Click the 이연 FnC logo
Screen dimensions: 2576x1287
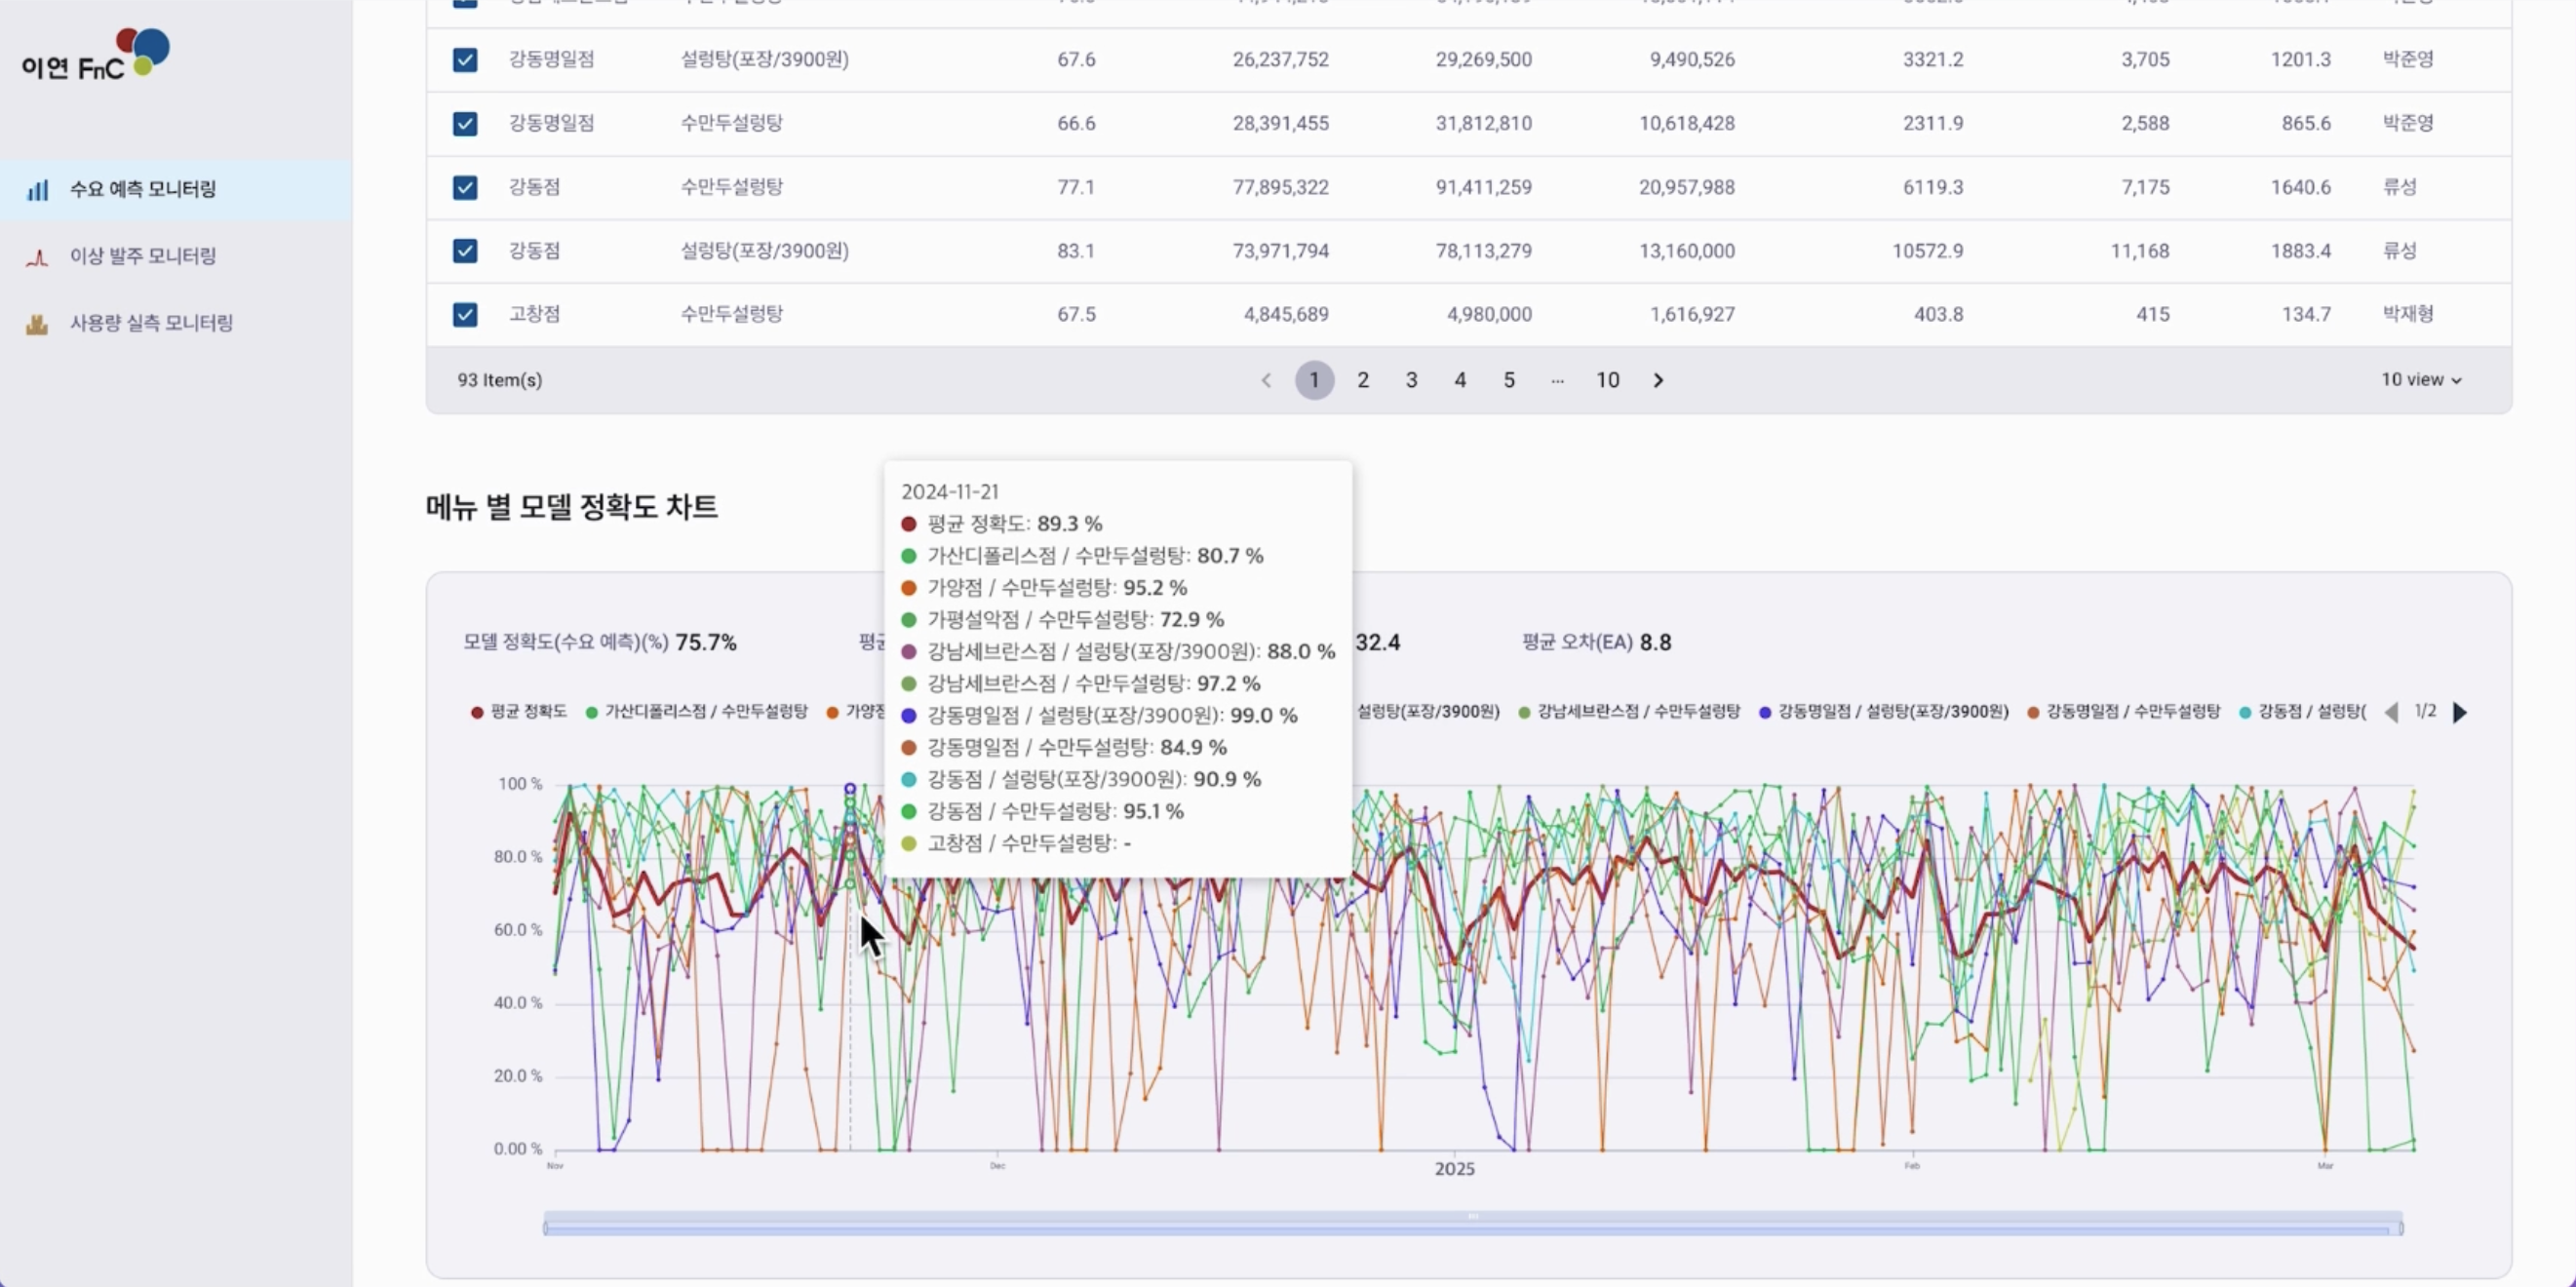[96, 55]
